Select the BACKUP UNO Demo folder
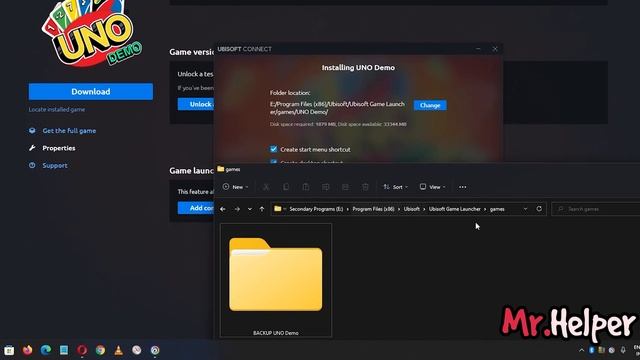The width and height of the screenshot is (640, 360). click(x=276, y=280)
